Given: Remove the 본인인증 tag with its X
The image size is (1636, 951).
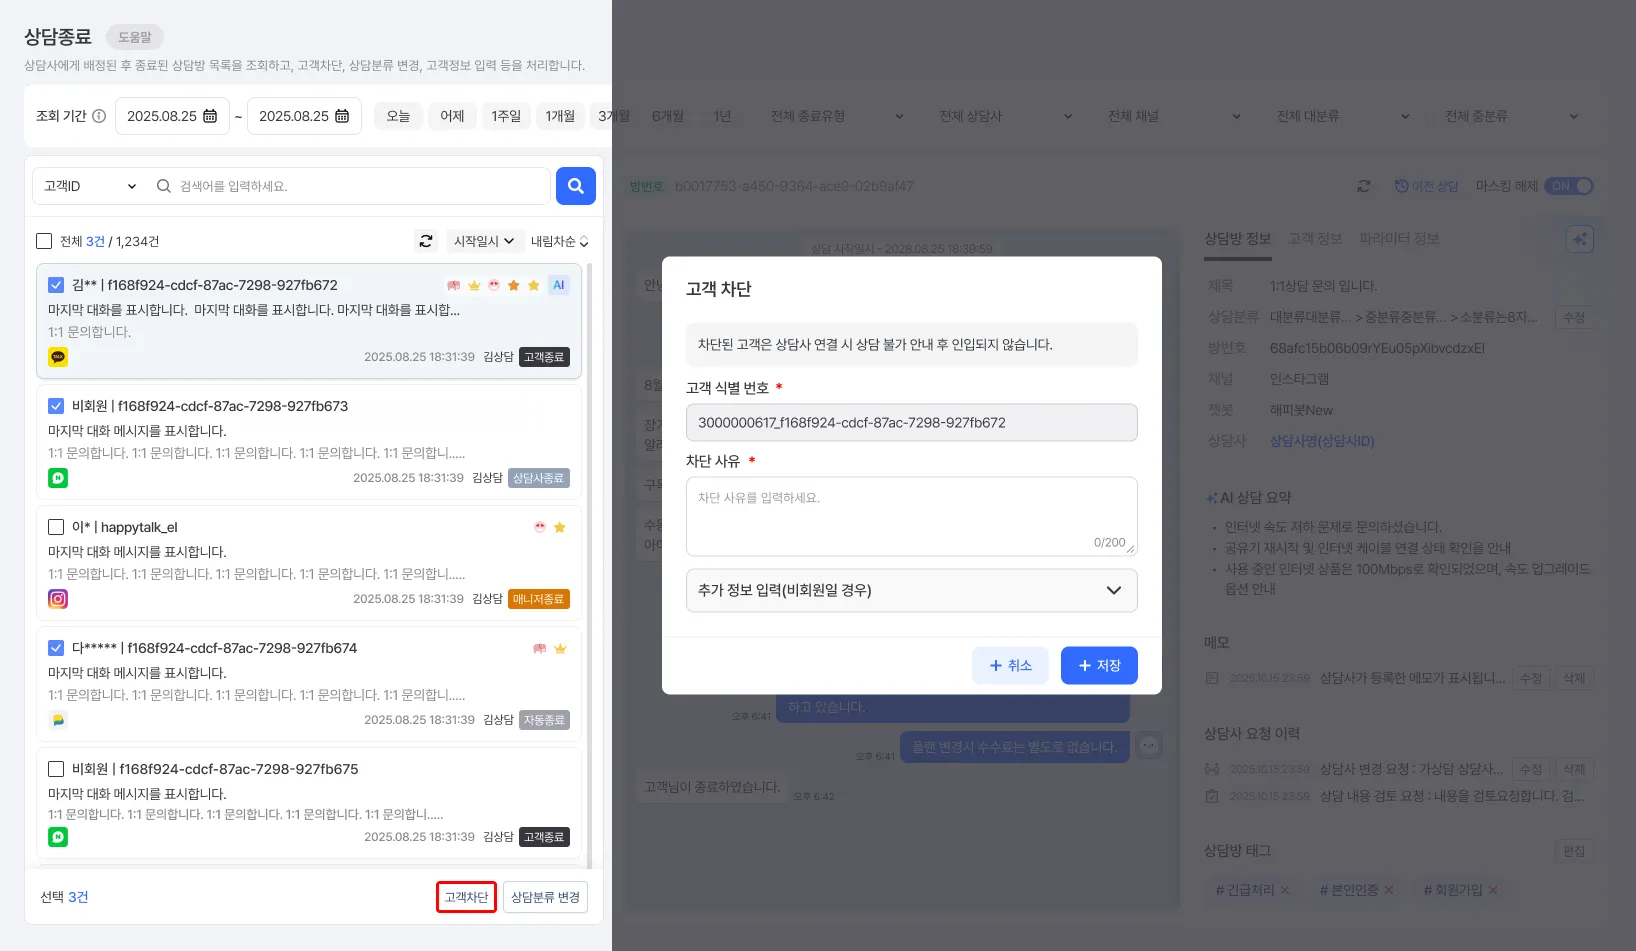Looking at the screenshot, I should (x=1389, y=890).
